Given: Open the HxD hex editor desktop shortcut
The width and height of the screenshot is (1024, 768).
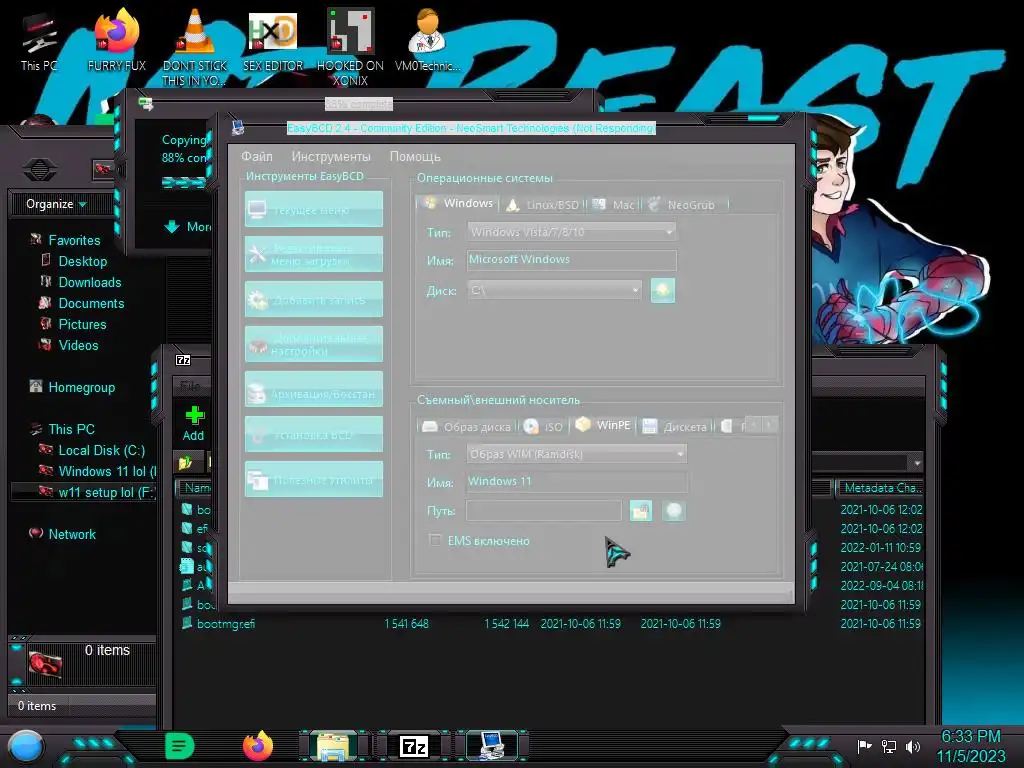Looking at the screenshot, I should [x=273, y=40].
